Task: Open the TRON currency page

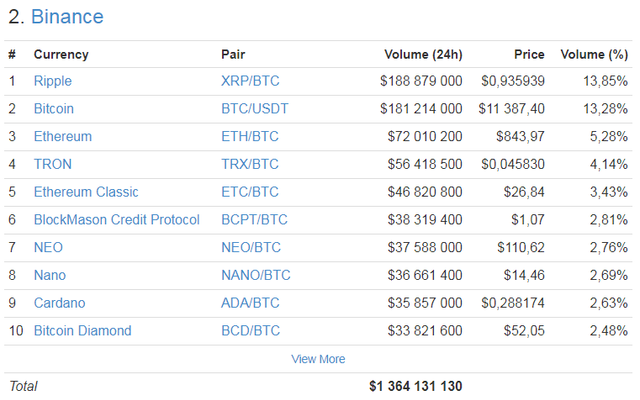Action: click(52, 164)
